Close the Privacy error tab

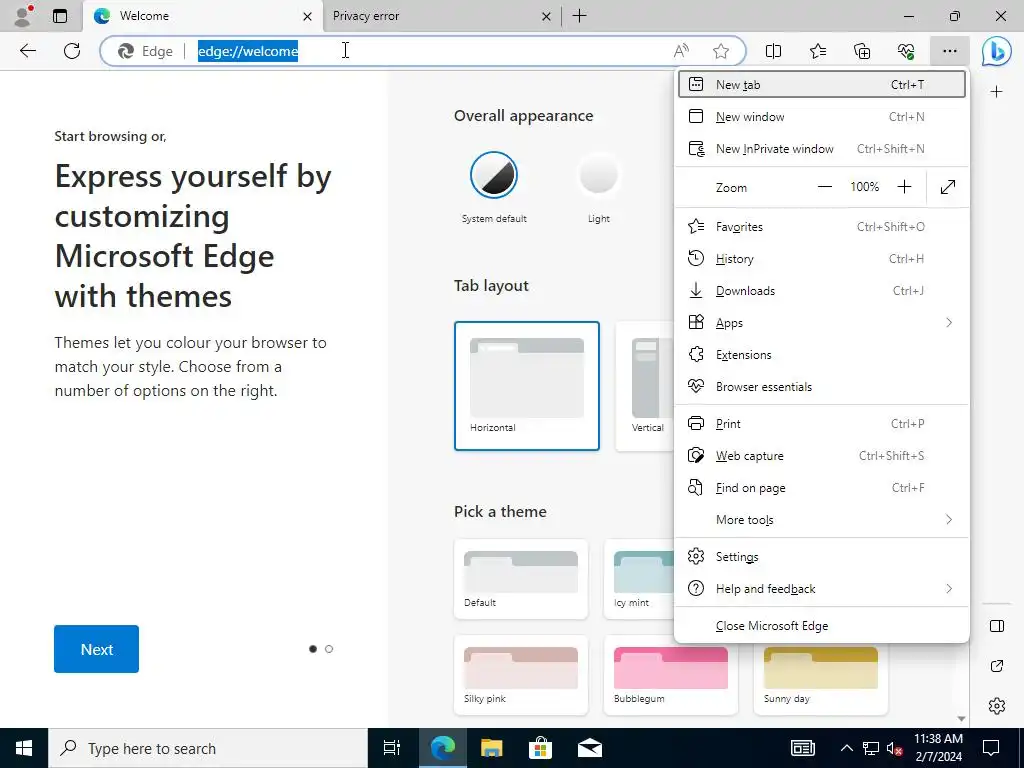pyautogui.click(x=546, y=16)
